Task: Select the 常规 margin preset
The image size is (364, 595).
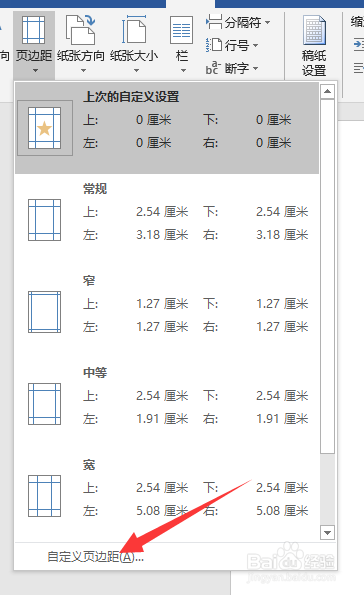Action: pyautogui.click(x=167, y=220)
